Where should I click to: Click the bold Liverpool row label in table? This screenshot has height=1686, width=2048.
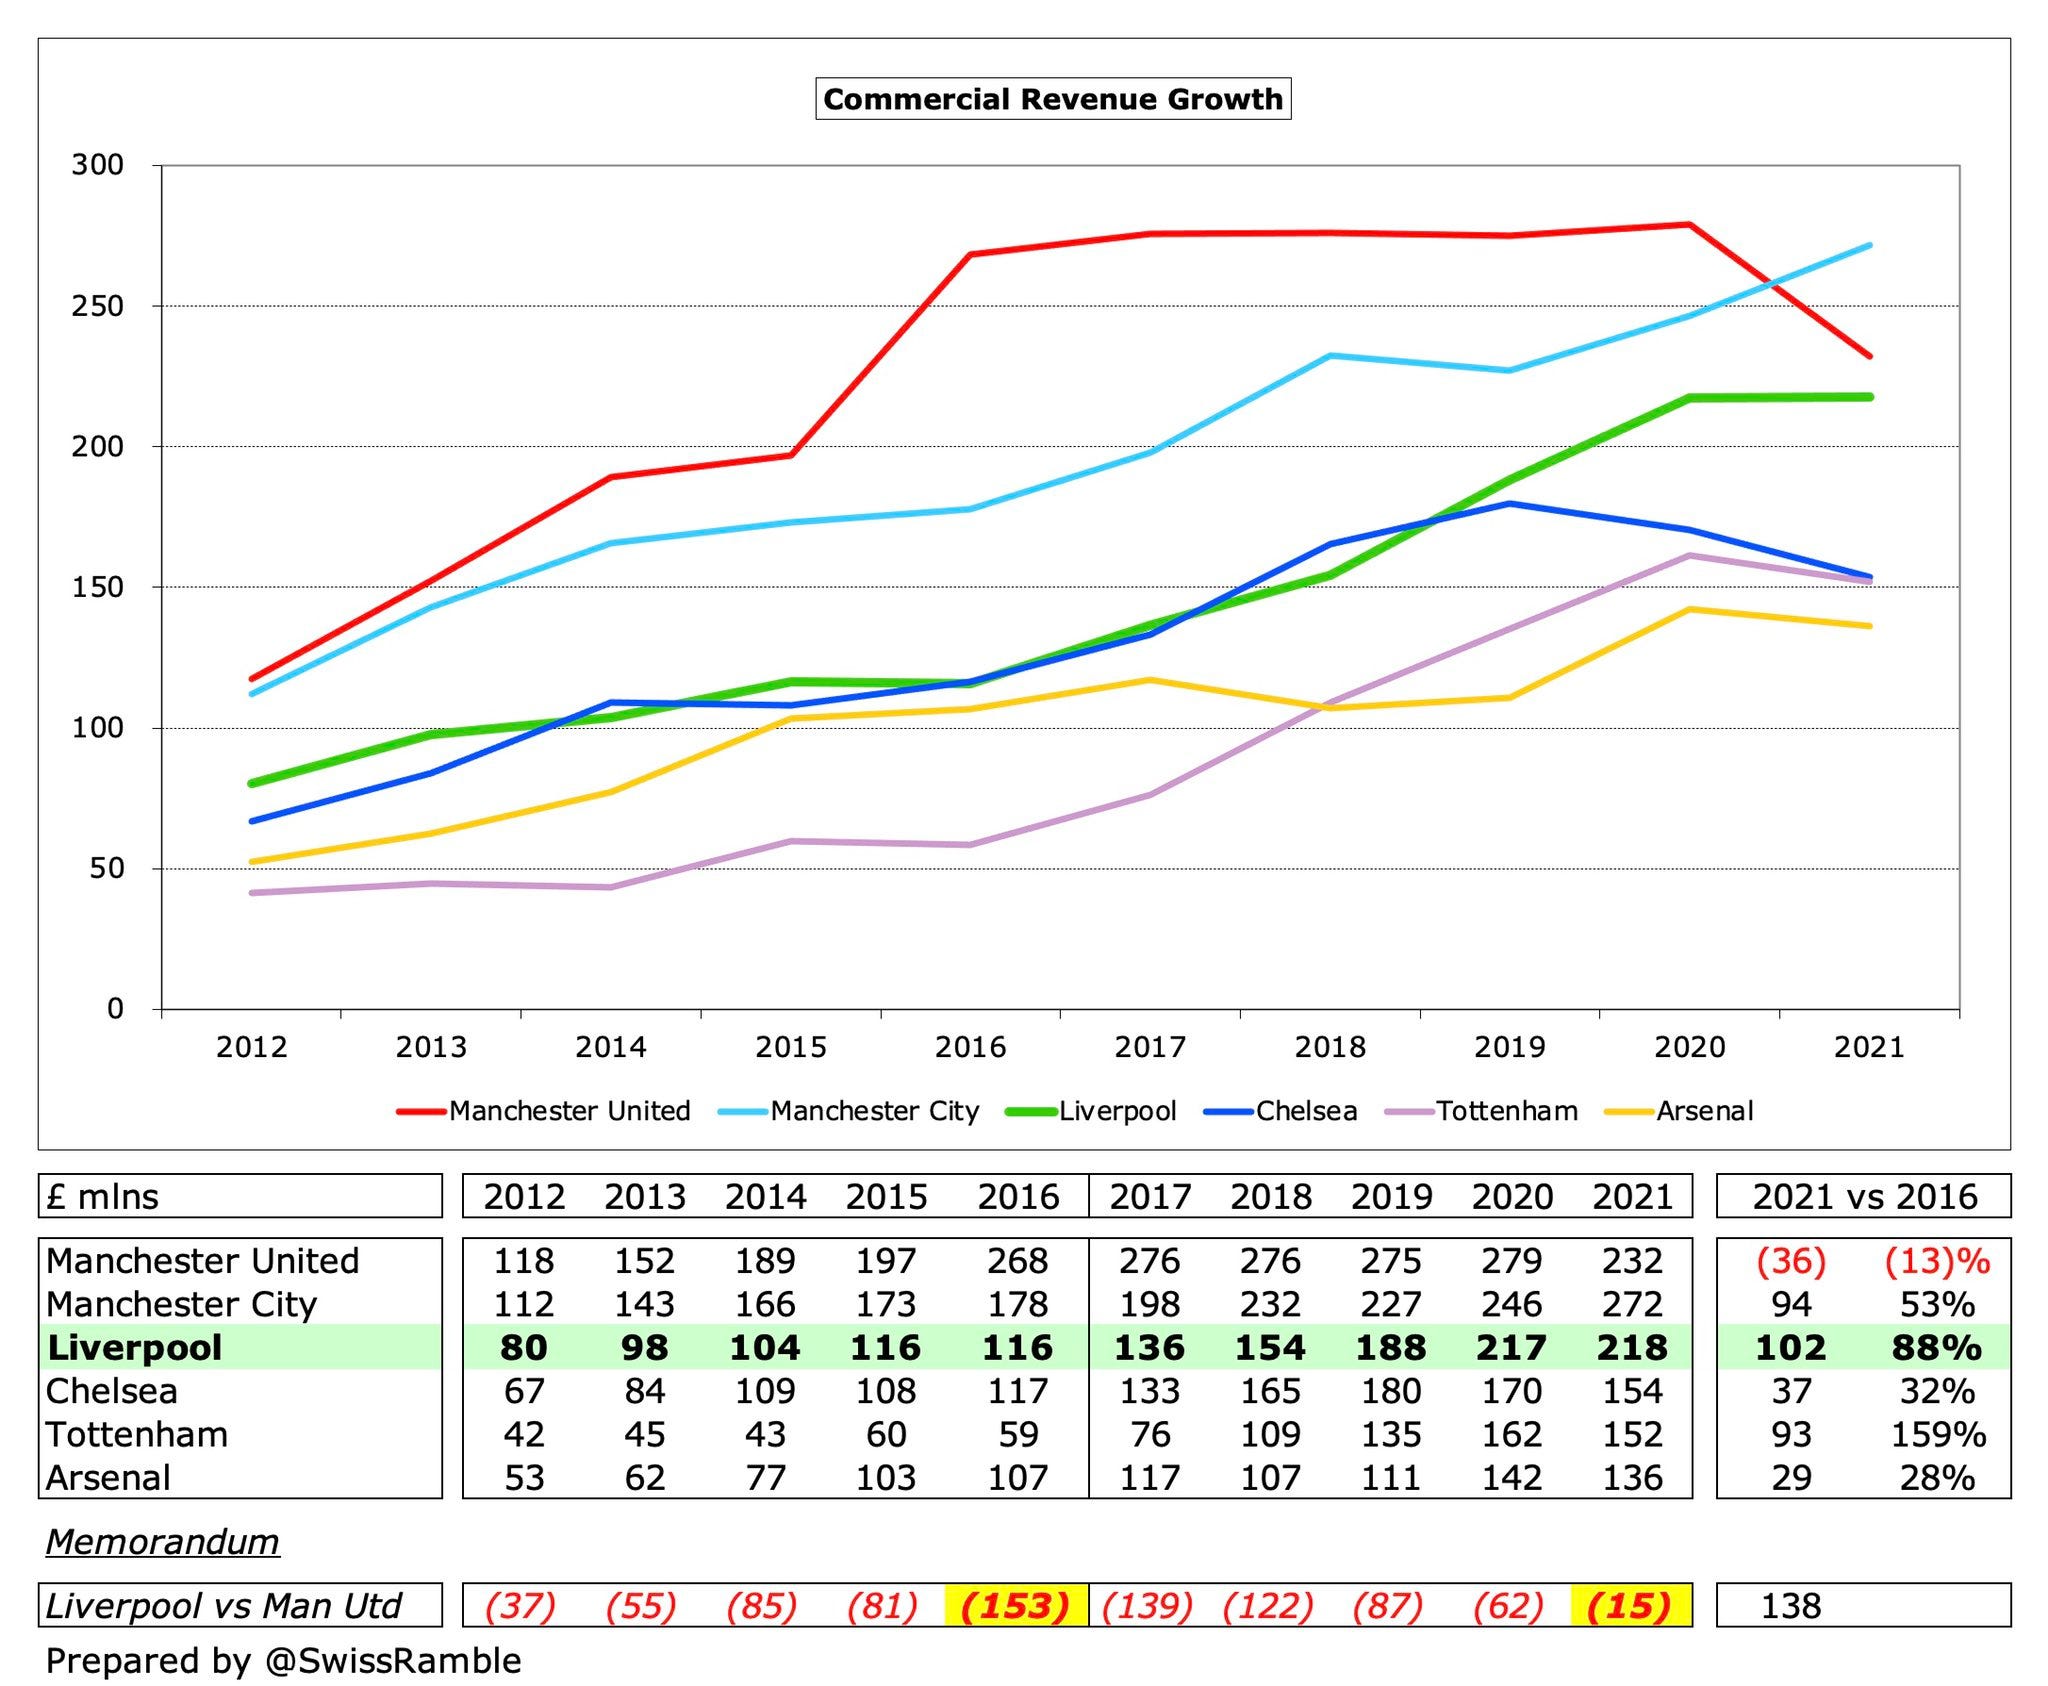[134, 1347]
